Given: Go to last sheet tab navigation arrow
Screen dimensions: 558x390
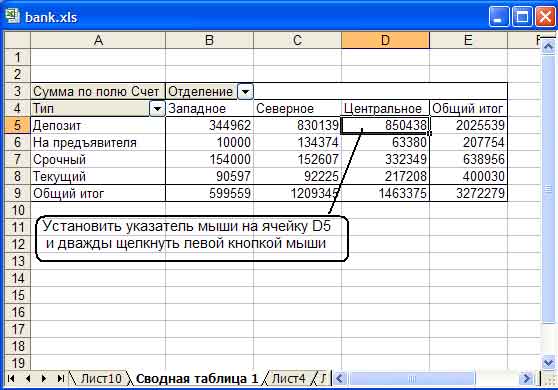Looking at the screenshot, I should [60, 378].
